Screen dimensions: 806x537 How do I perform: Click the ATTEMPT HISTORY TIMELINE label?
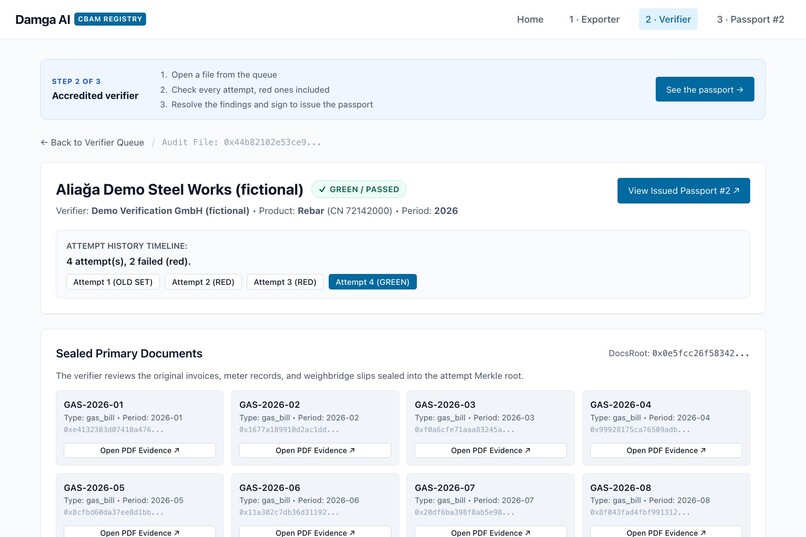126,246
